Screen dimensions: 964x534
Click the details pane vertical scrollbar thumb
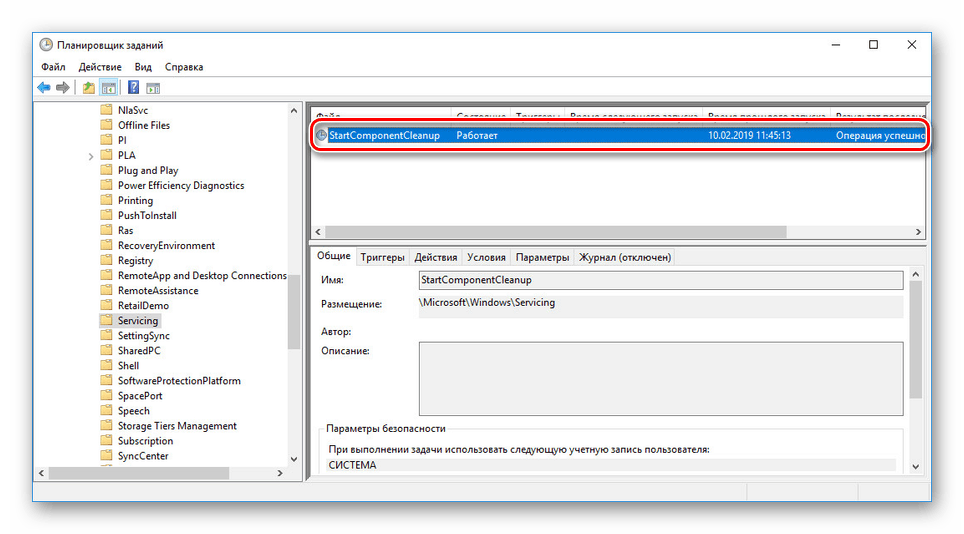click(915, 340)
